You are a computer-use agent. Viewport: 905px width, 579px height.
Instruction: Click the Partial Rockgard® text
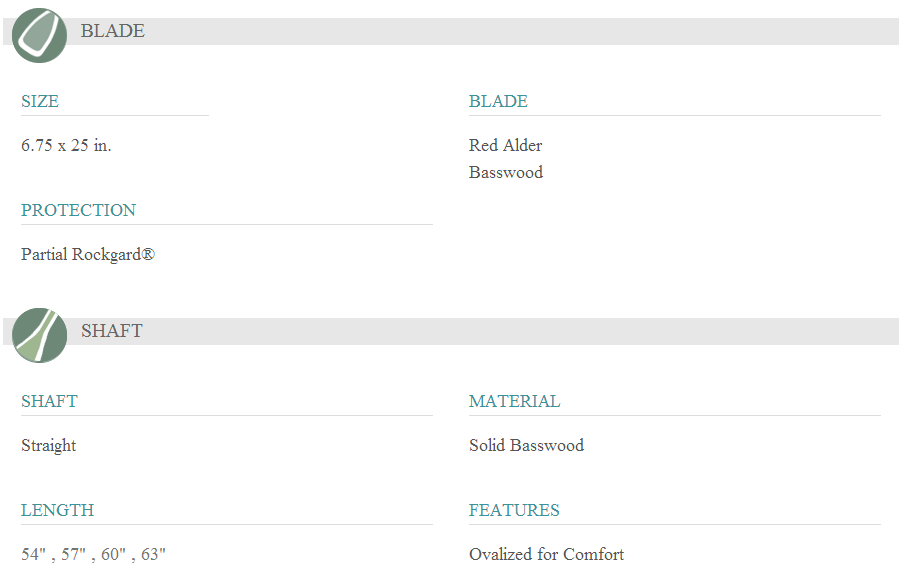point(88,254)
